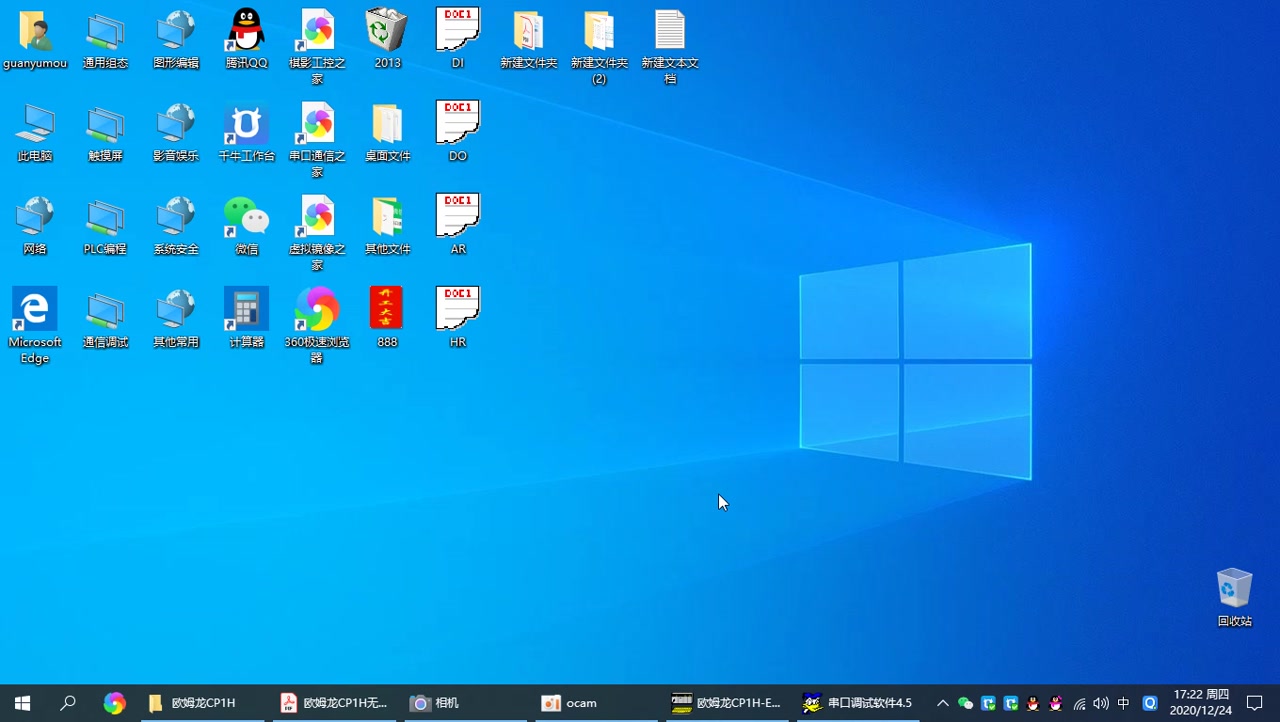Open the taskbar clock showing 17:22

1200,703
